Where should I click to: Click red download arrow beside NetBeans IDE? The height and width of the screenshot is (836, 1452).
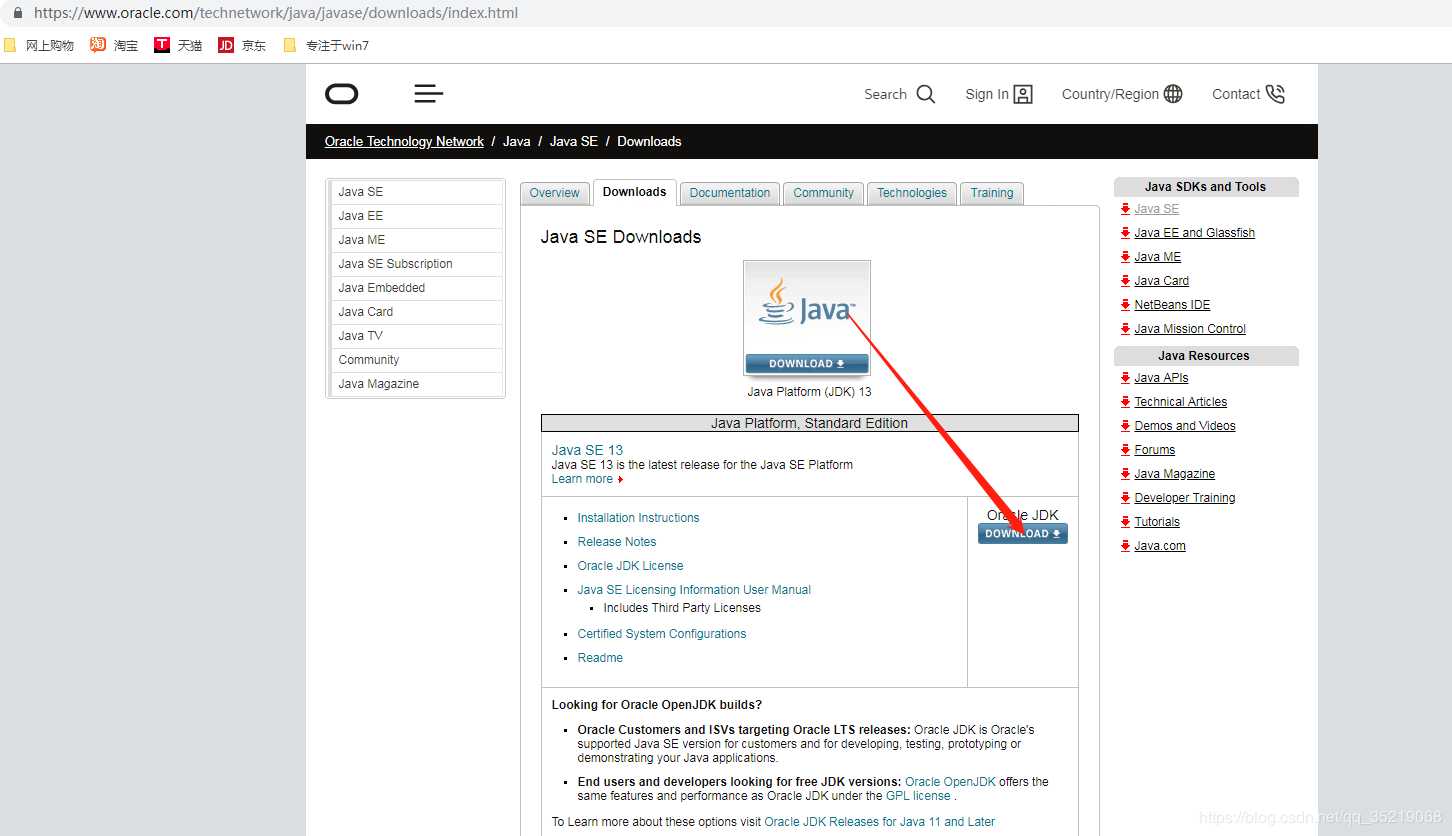1125,305
